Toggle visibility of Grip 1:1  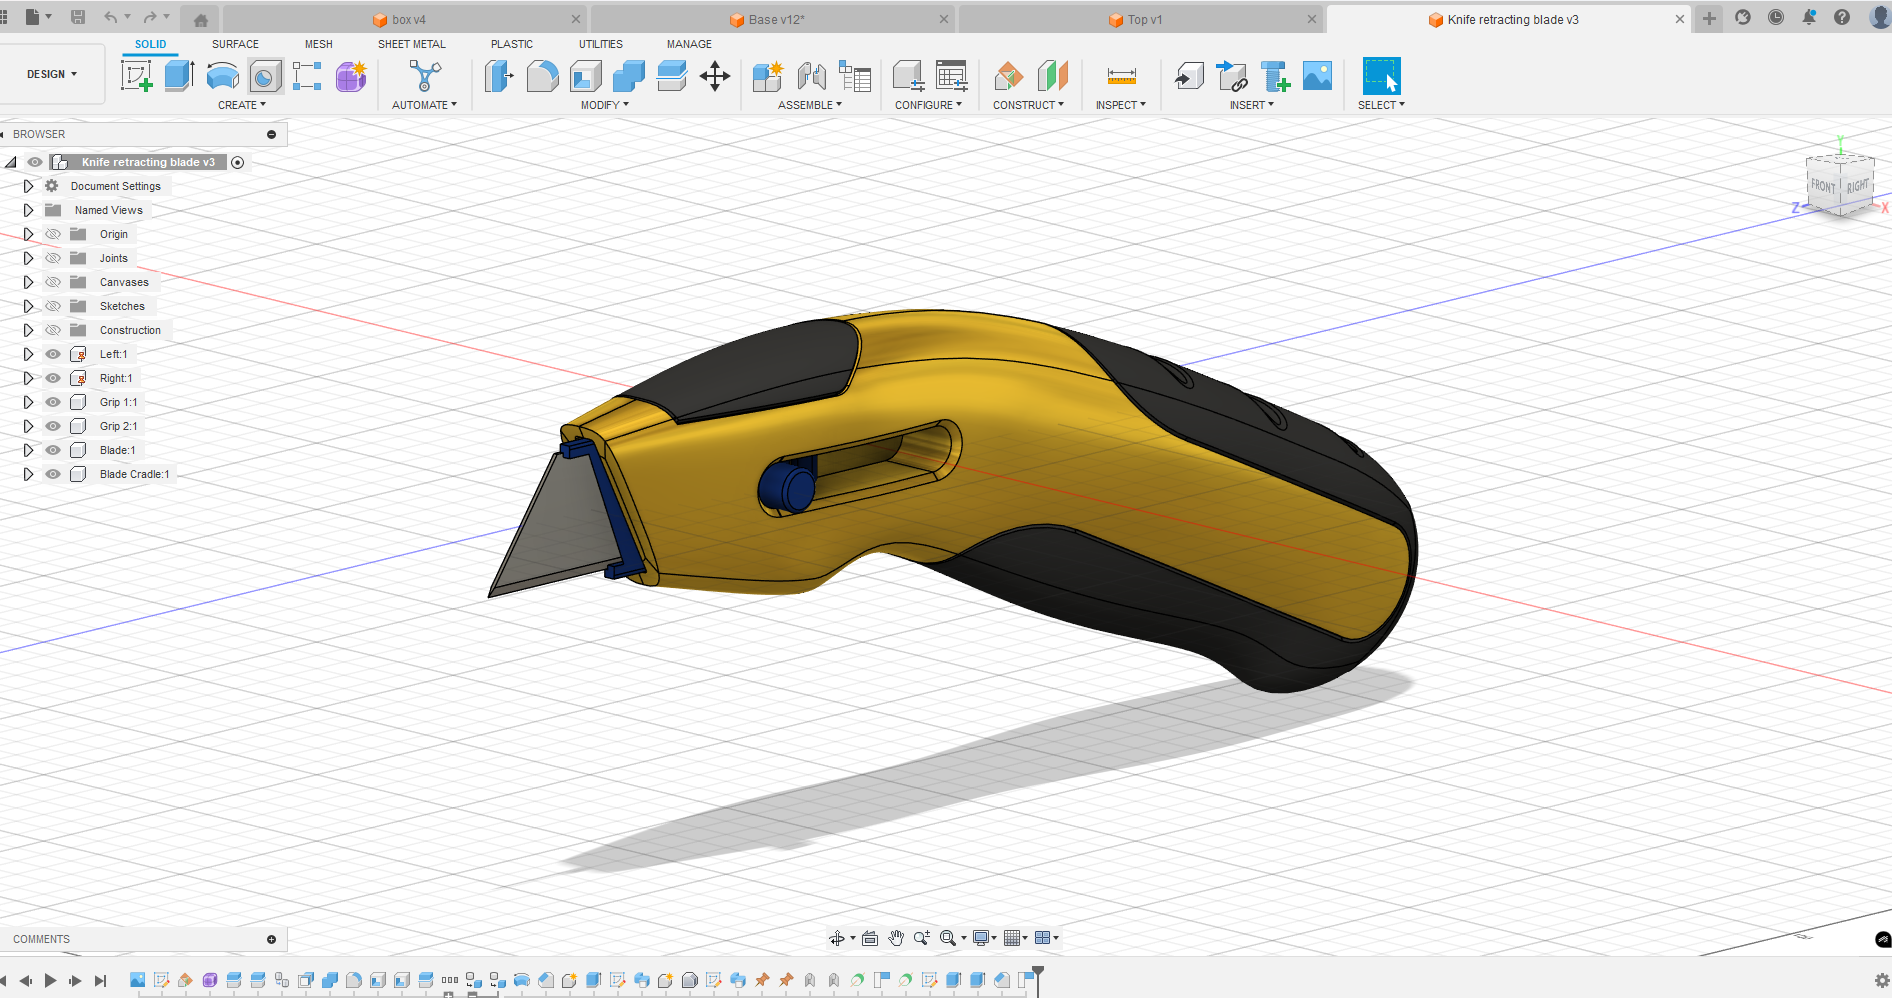pyautogui.click(x=53, y=402)
